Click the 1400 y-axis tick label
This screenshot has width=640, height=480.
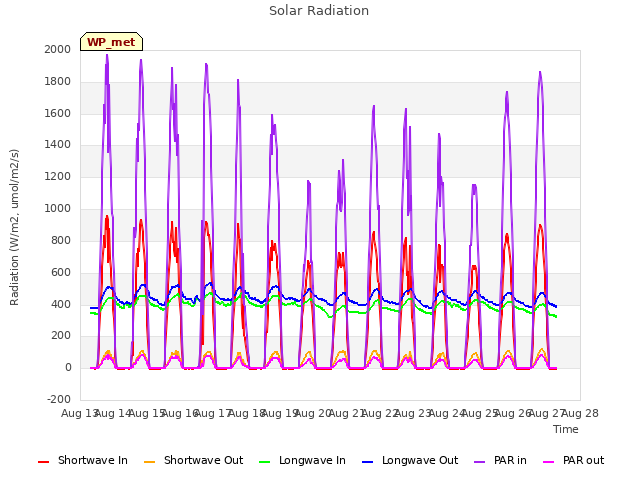[x=58, y=144]
